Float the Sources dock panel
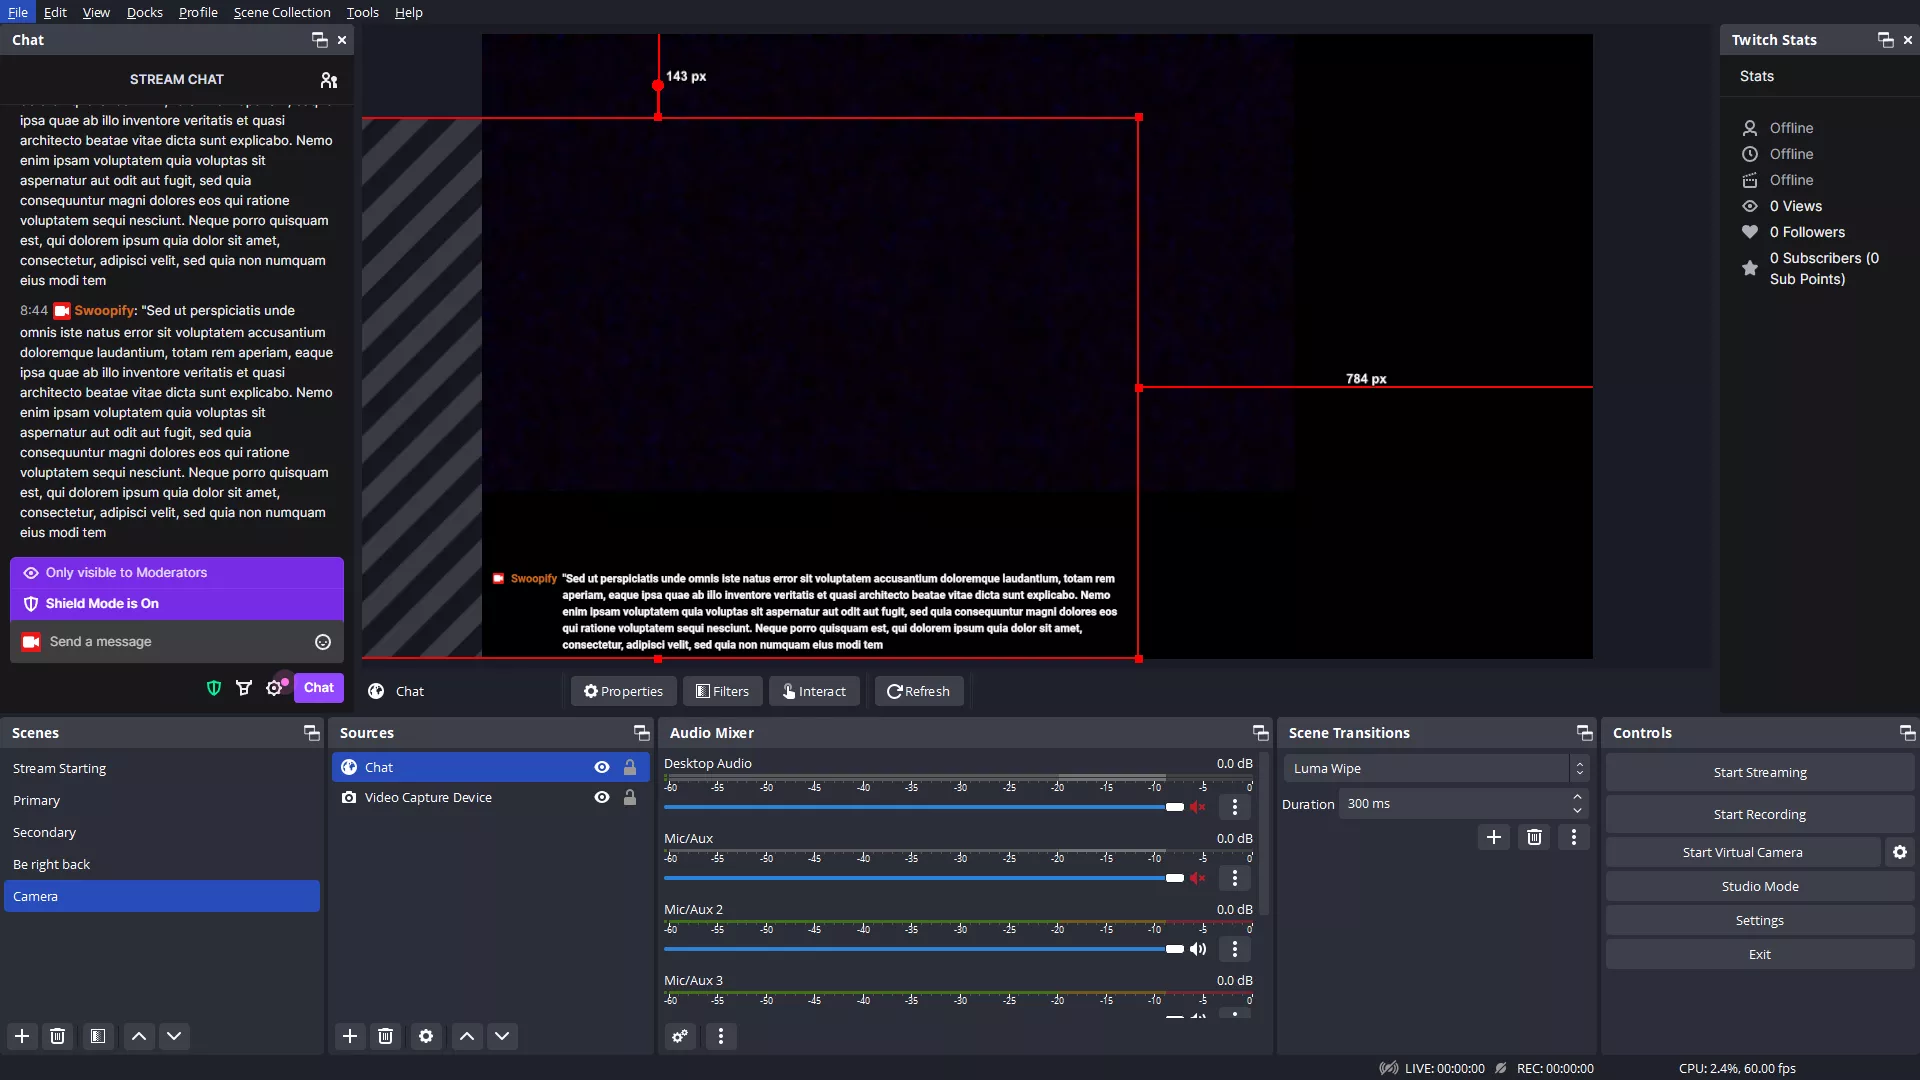The image size is (1920, 1080). pyautogui.click(x=642, y=733)
